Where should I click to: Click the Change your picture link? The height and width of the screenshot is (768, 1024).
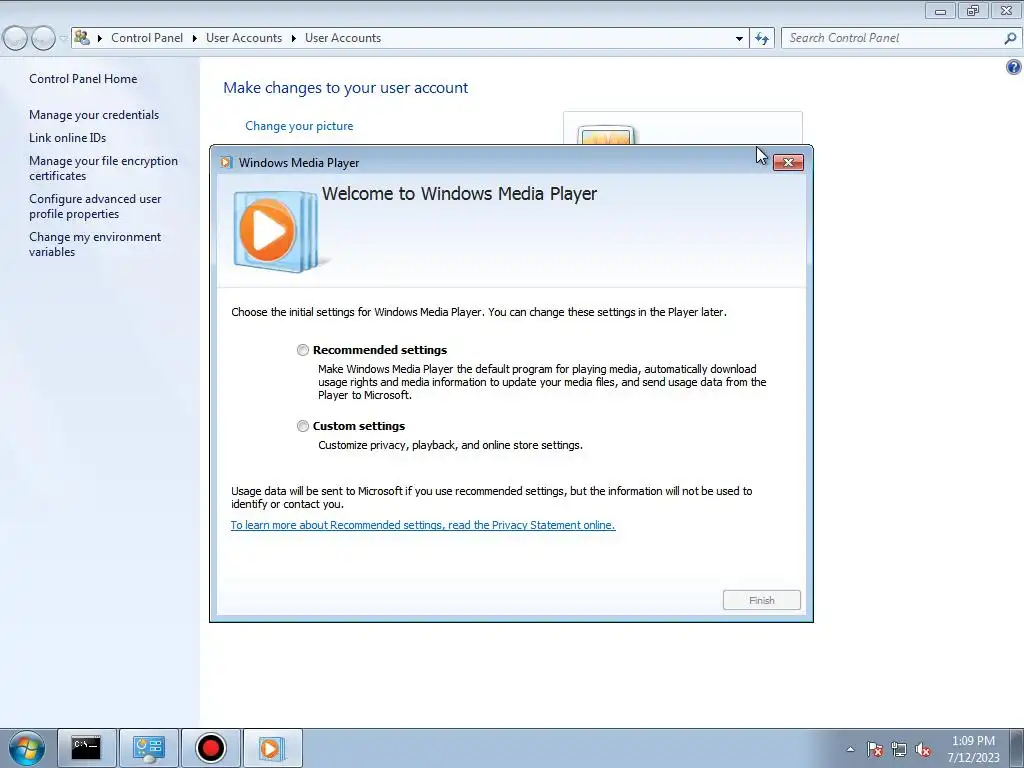point(299,126)
